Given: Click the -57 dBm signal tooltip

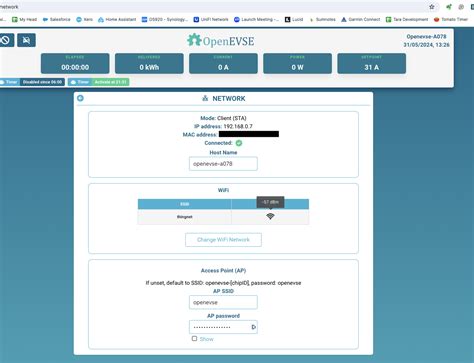Looking at the screenshot, I should pos(270,202).
